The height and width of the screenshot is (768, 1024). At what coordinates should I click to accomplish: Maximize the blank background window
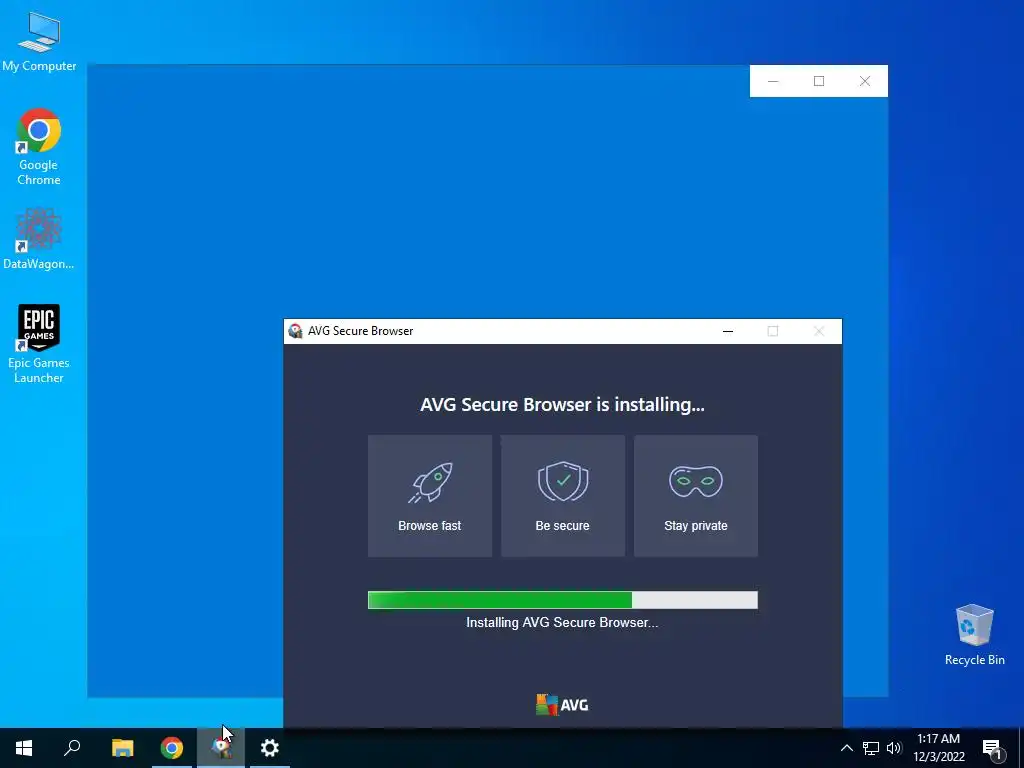click(819, 81)
